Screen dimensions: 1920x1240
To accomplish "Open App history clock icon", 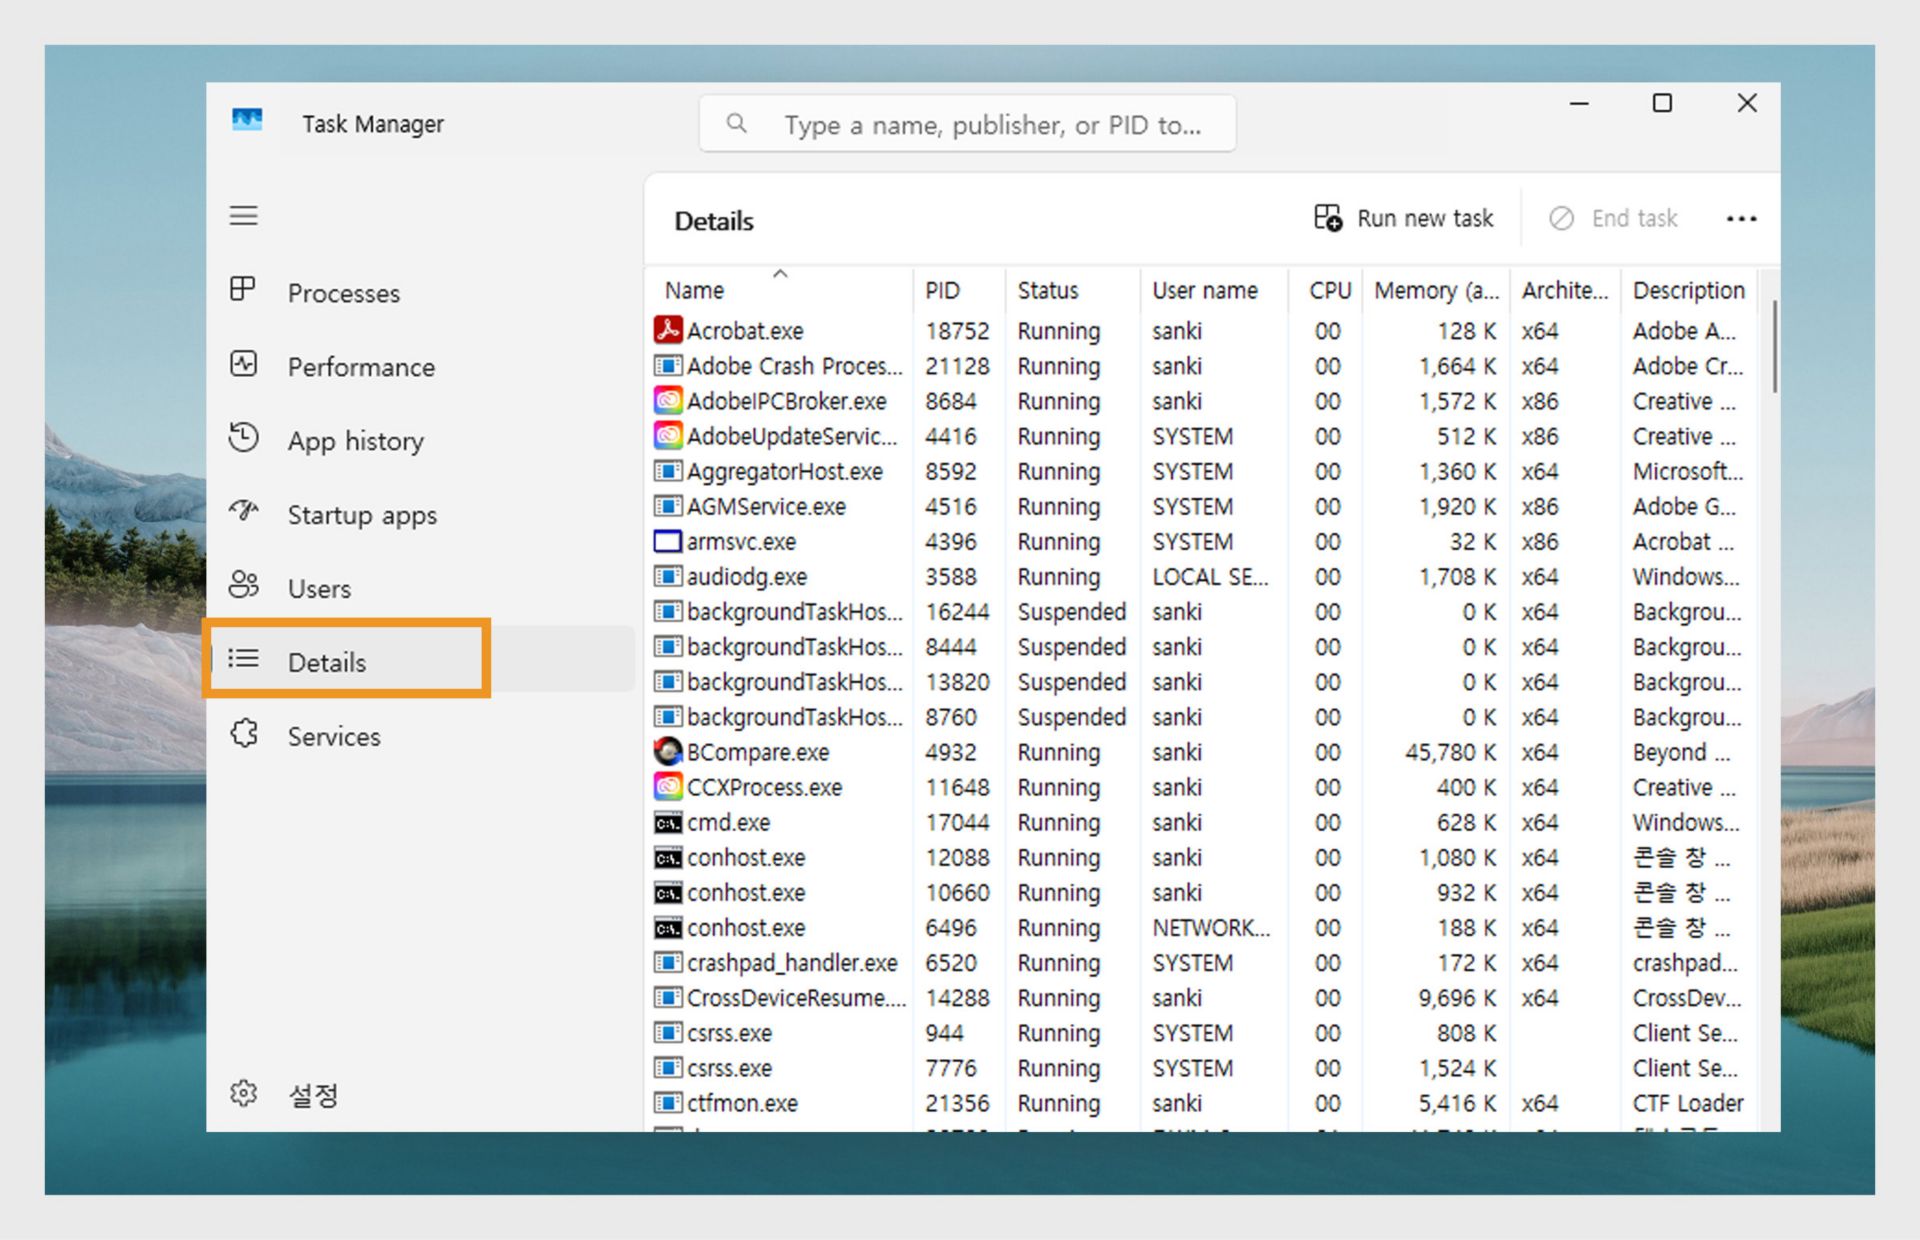I will tap(243, 438).
